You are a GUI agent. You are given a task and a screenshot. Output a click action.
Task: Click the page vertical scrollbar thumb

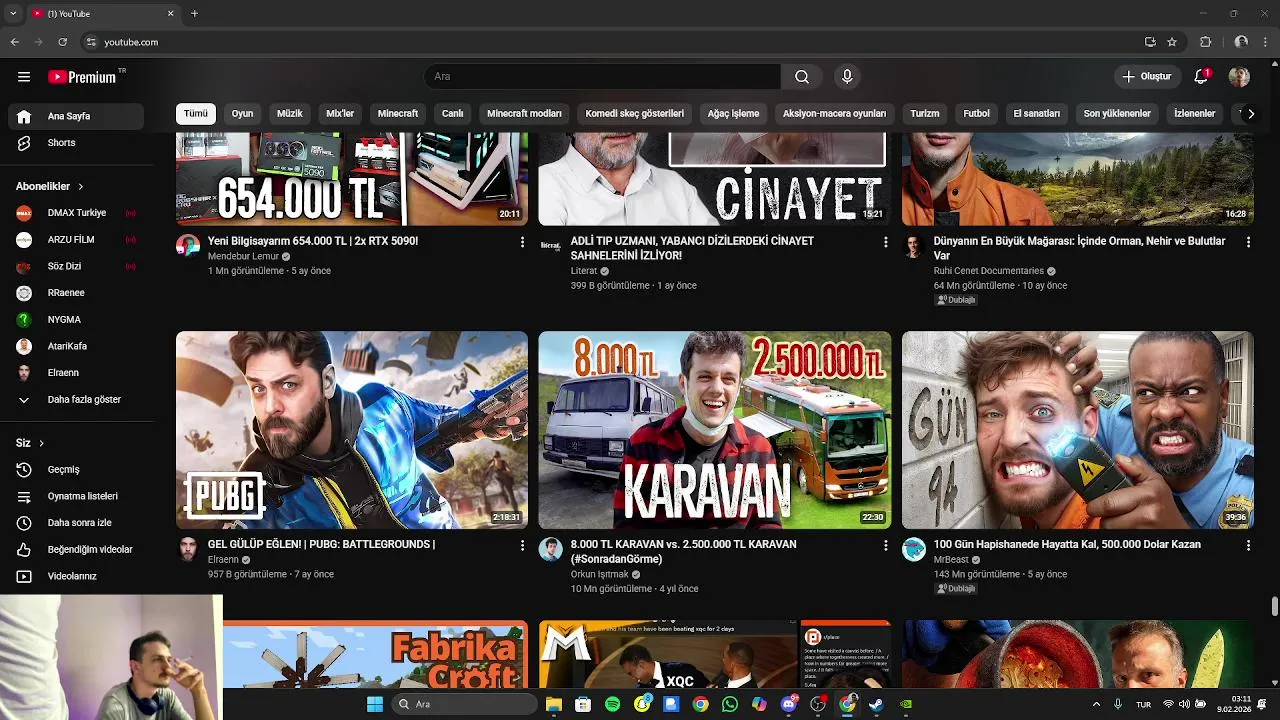click(x=1274, y=606)
